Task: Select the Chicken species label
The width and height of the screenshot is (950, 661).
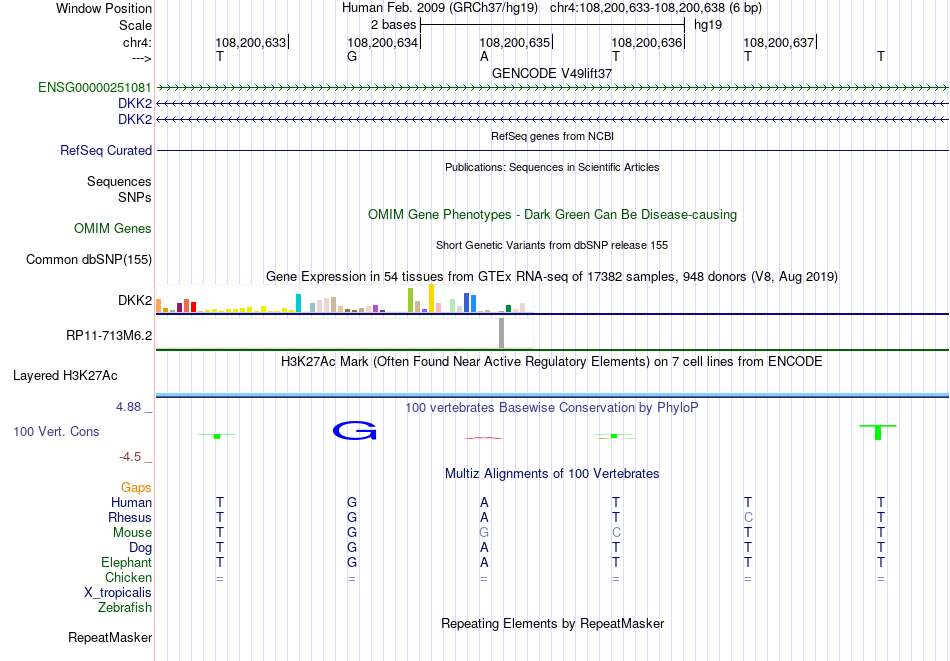Action: click(x=128, y=577)
